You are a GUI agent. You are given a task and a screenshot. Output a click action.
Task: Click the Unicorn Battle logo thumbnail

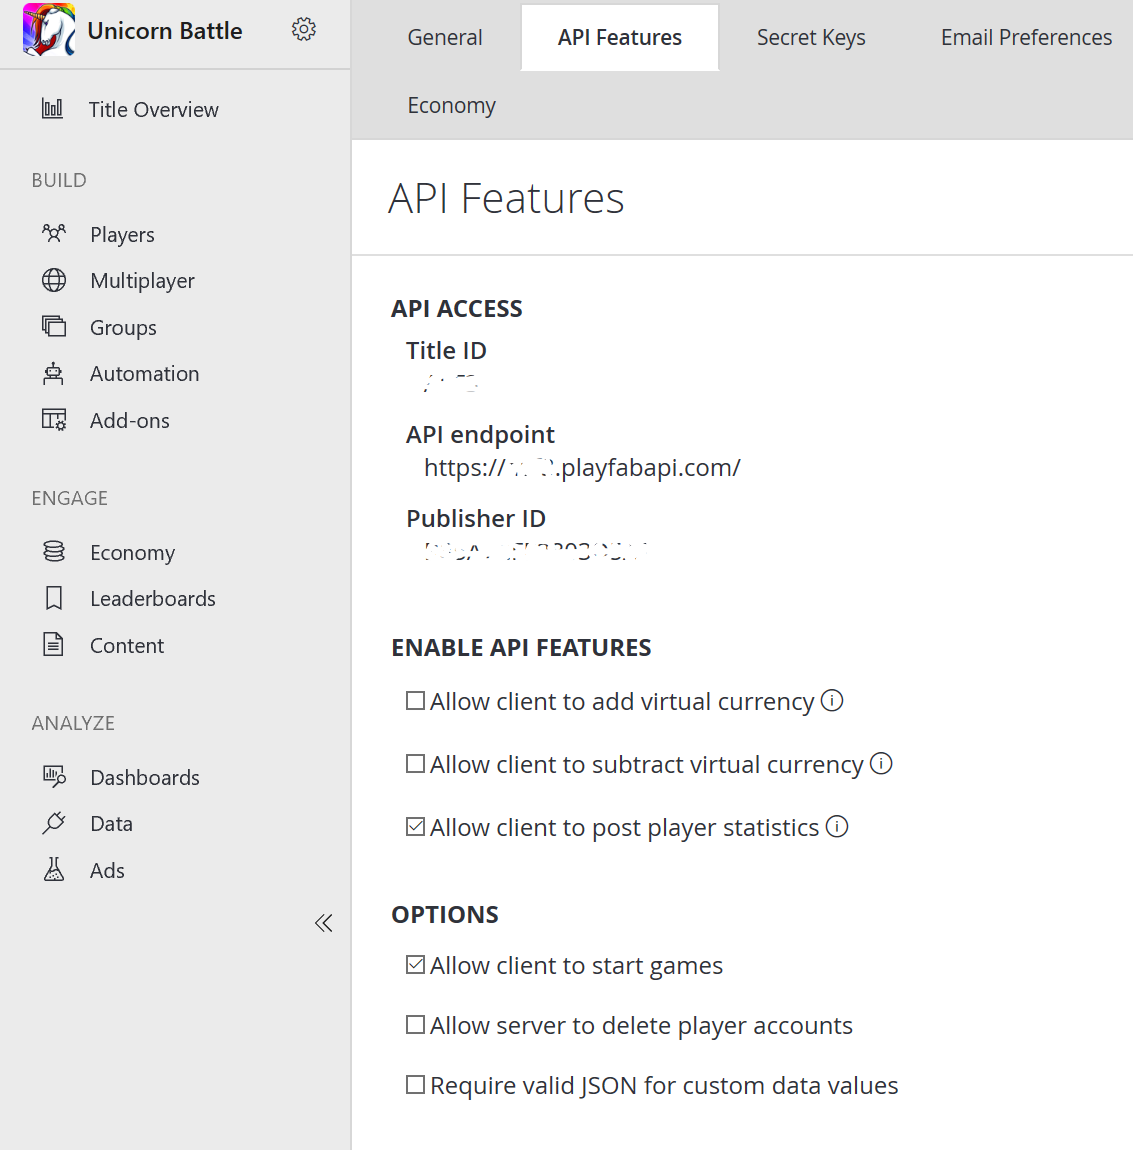coord(47,31)
